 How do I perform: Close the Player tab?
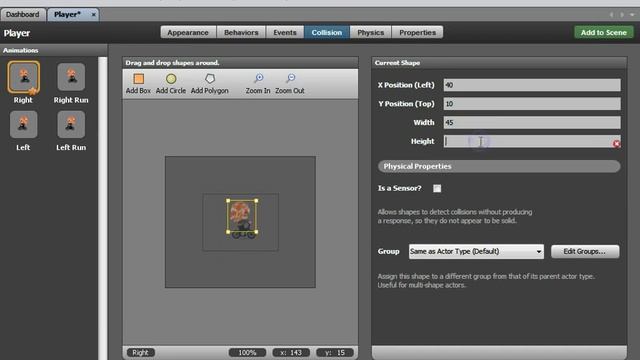point(93,15)
